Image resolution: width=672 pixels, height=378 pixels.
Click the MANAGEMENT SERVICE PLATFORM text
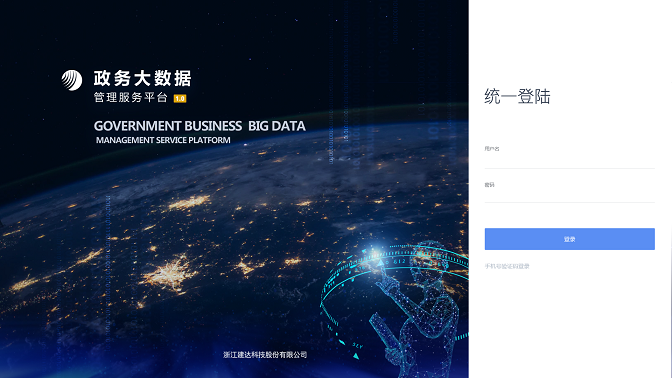tap(163, 140)
